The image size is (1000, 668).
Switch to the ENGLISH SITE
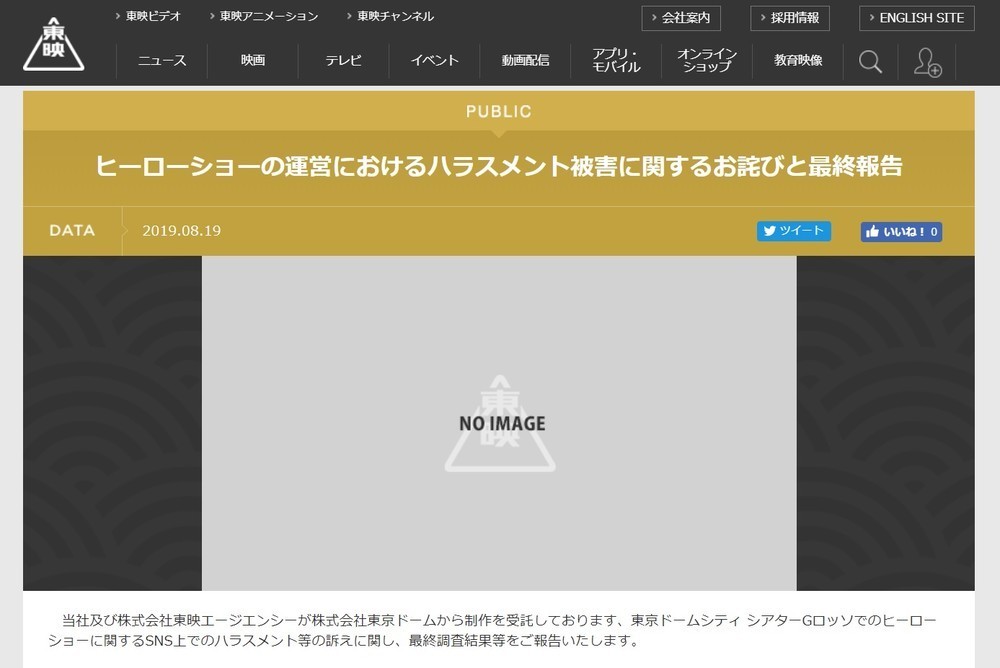coord(916,18)
